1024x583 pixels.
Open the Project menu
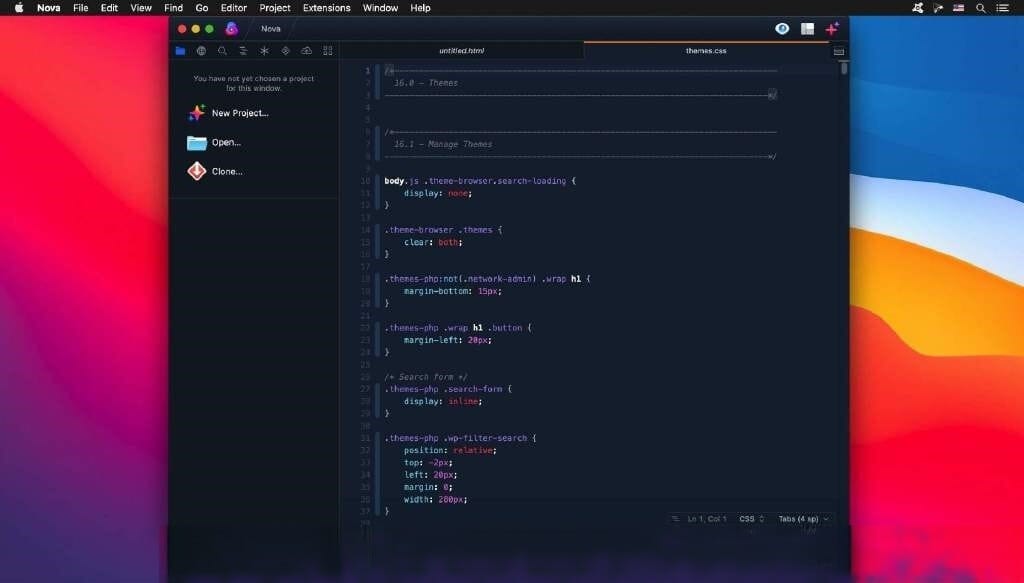pos(274,8)
